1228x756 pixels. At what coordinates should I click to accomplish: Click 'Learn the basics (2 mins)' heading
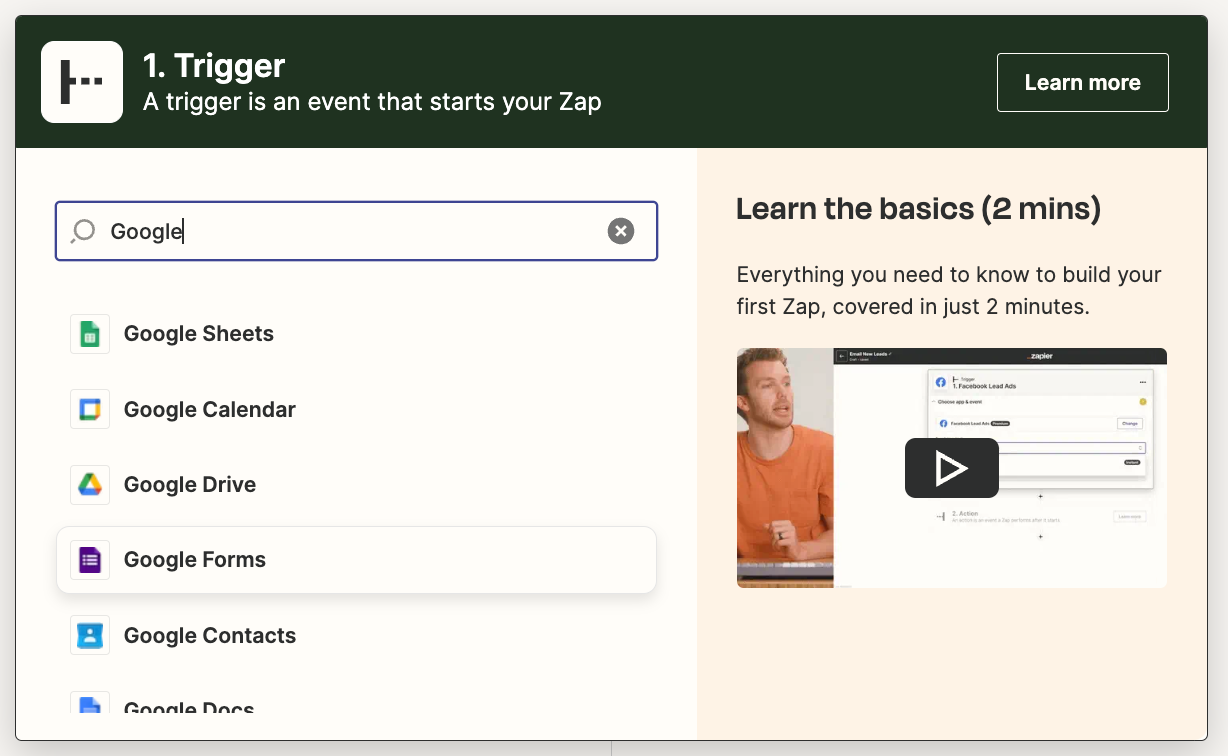coord(918,209)
